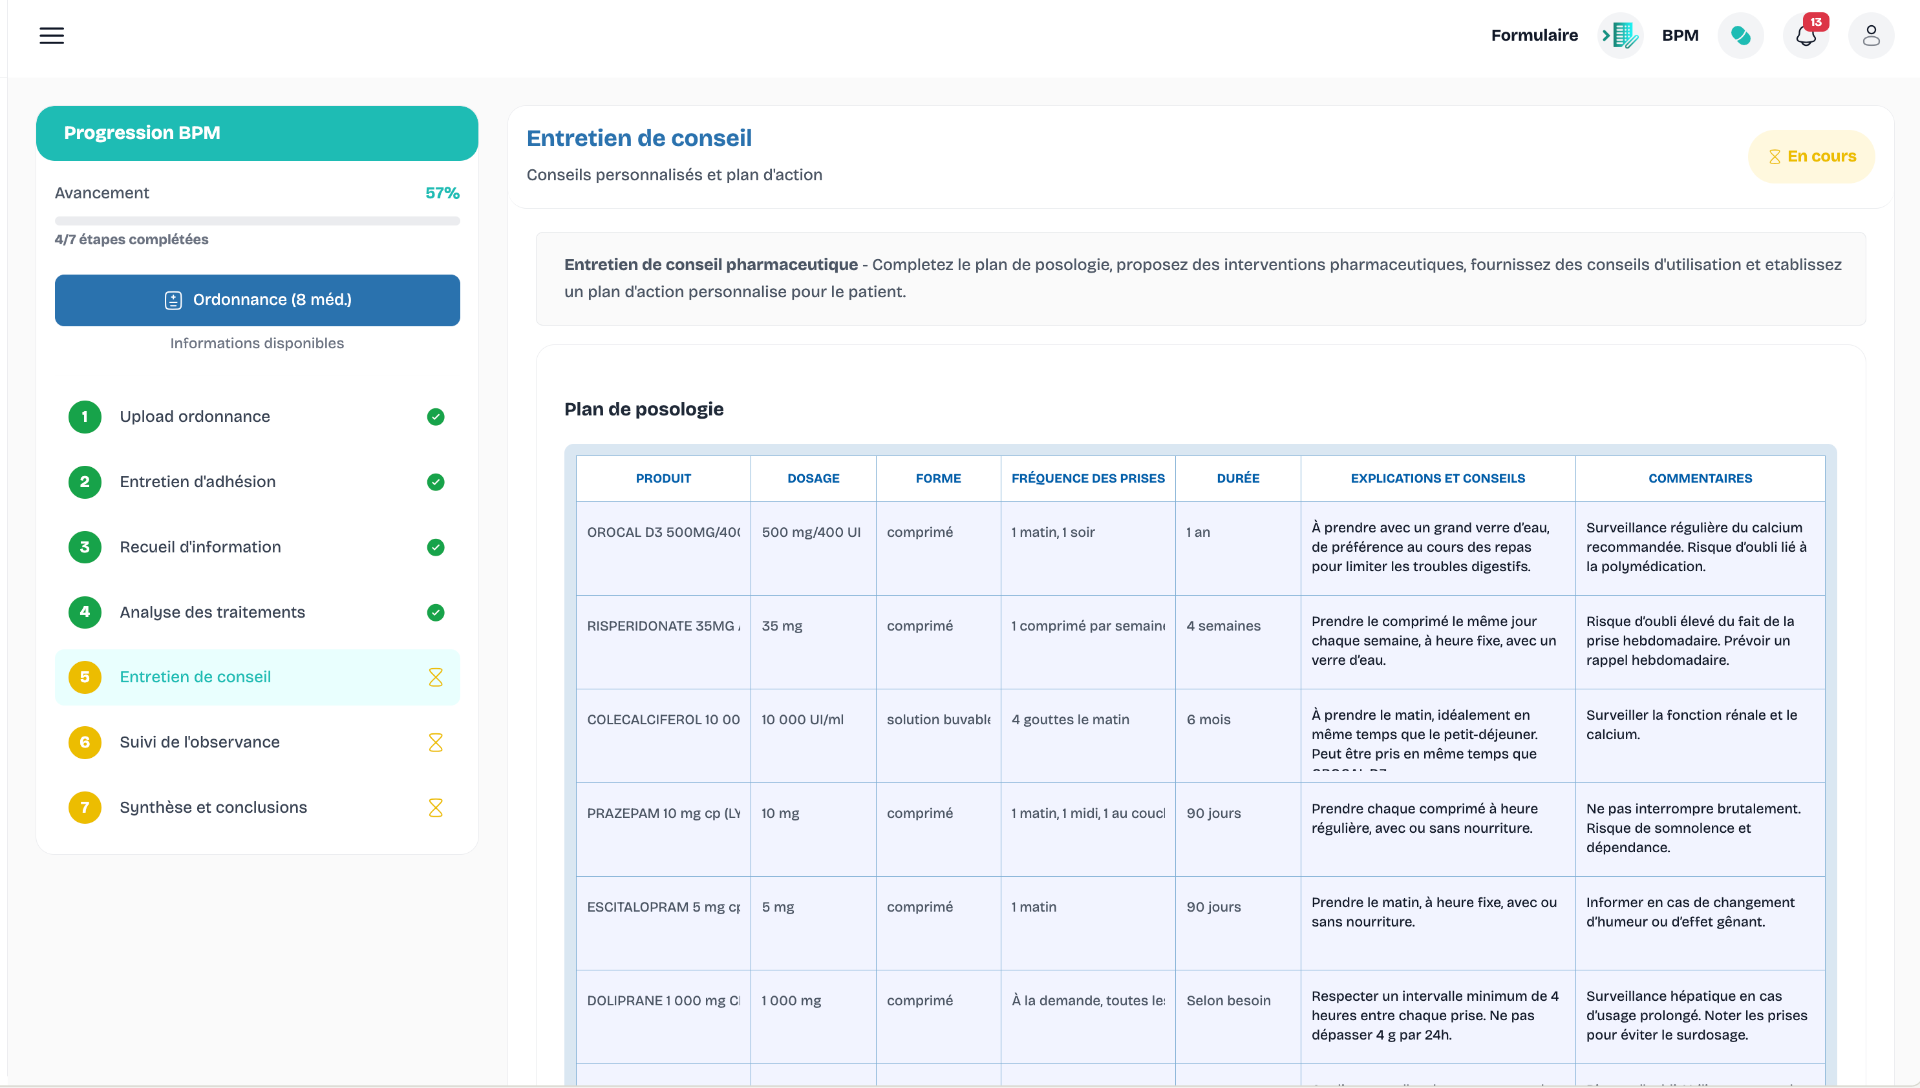
Task: Click the yellow number 5 step circle
Action: [85, 677]
